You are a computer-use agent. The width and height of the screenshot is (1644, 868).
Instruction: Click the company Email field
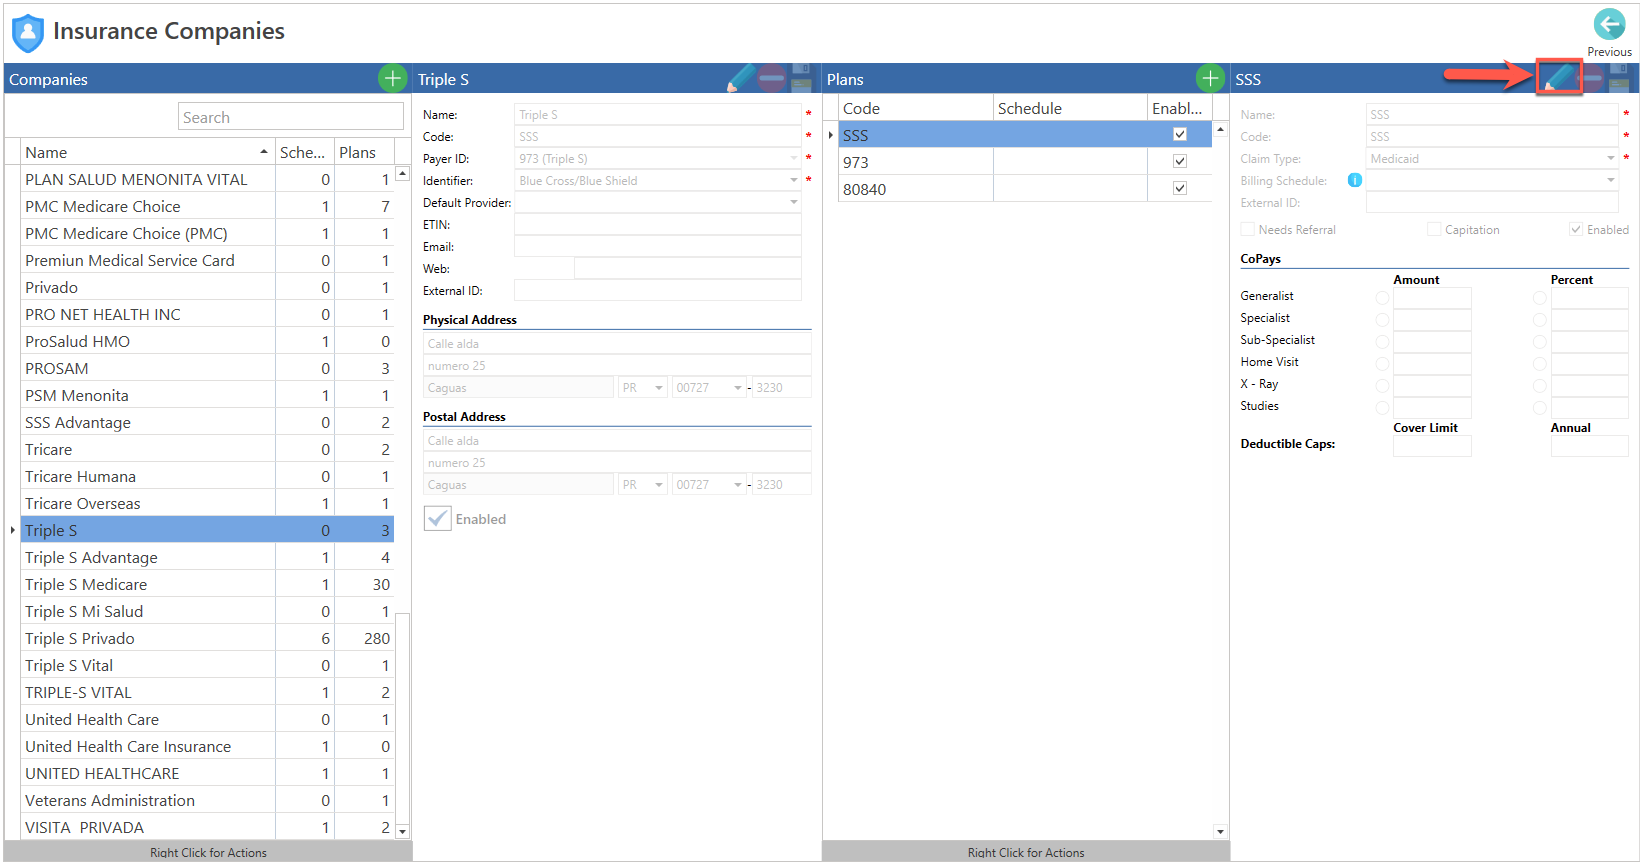[x=657, y=246]
